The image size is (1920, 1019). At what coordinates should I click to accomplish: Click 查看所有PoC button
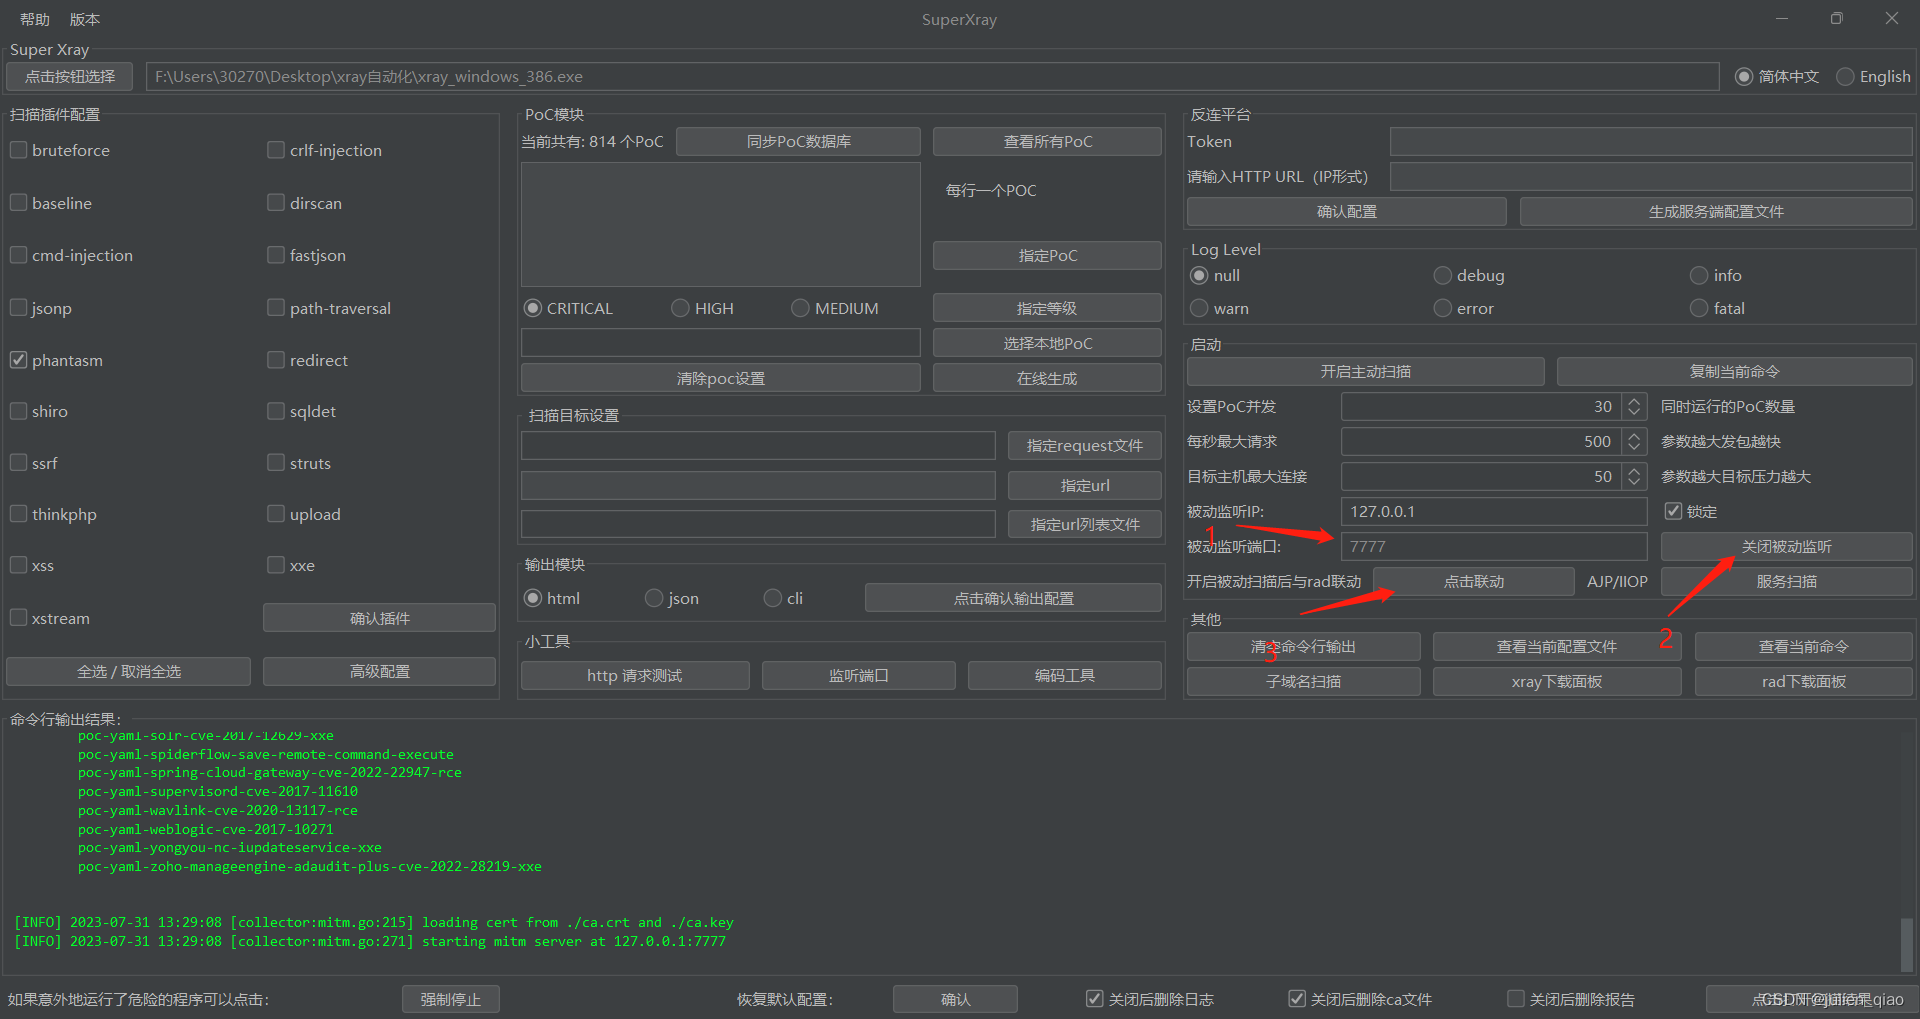[1047, 142]
